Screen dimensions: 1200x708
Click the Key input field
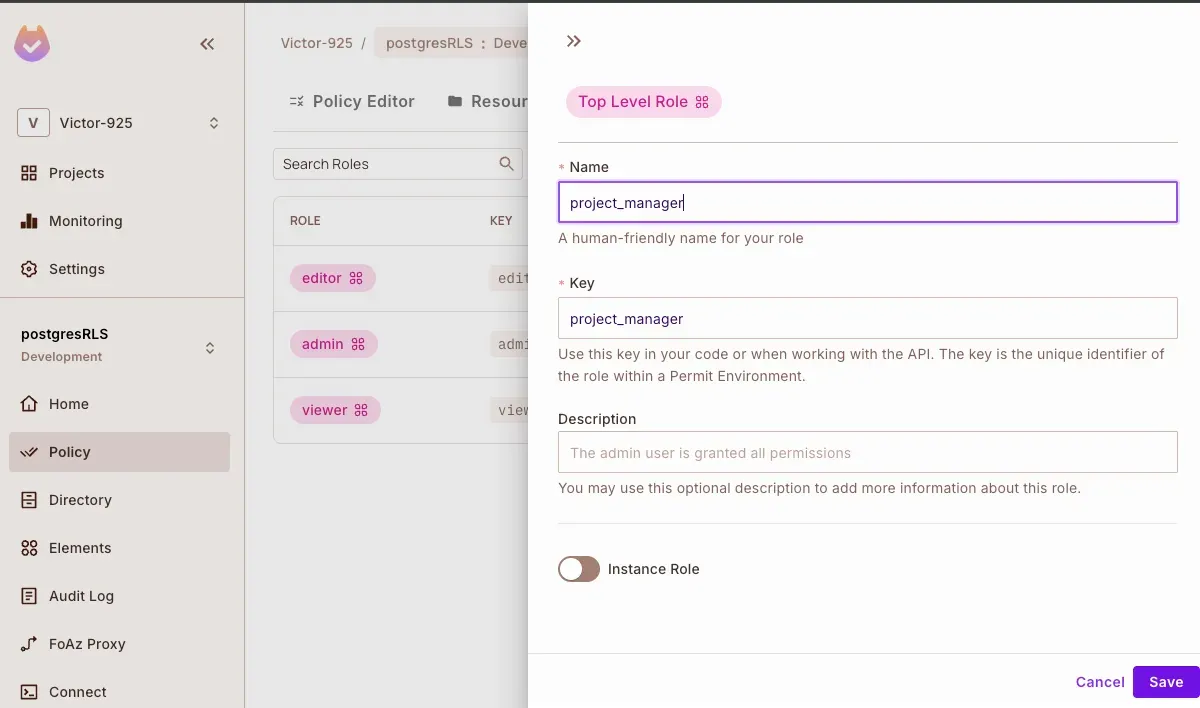point(867,318)
